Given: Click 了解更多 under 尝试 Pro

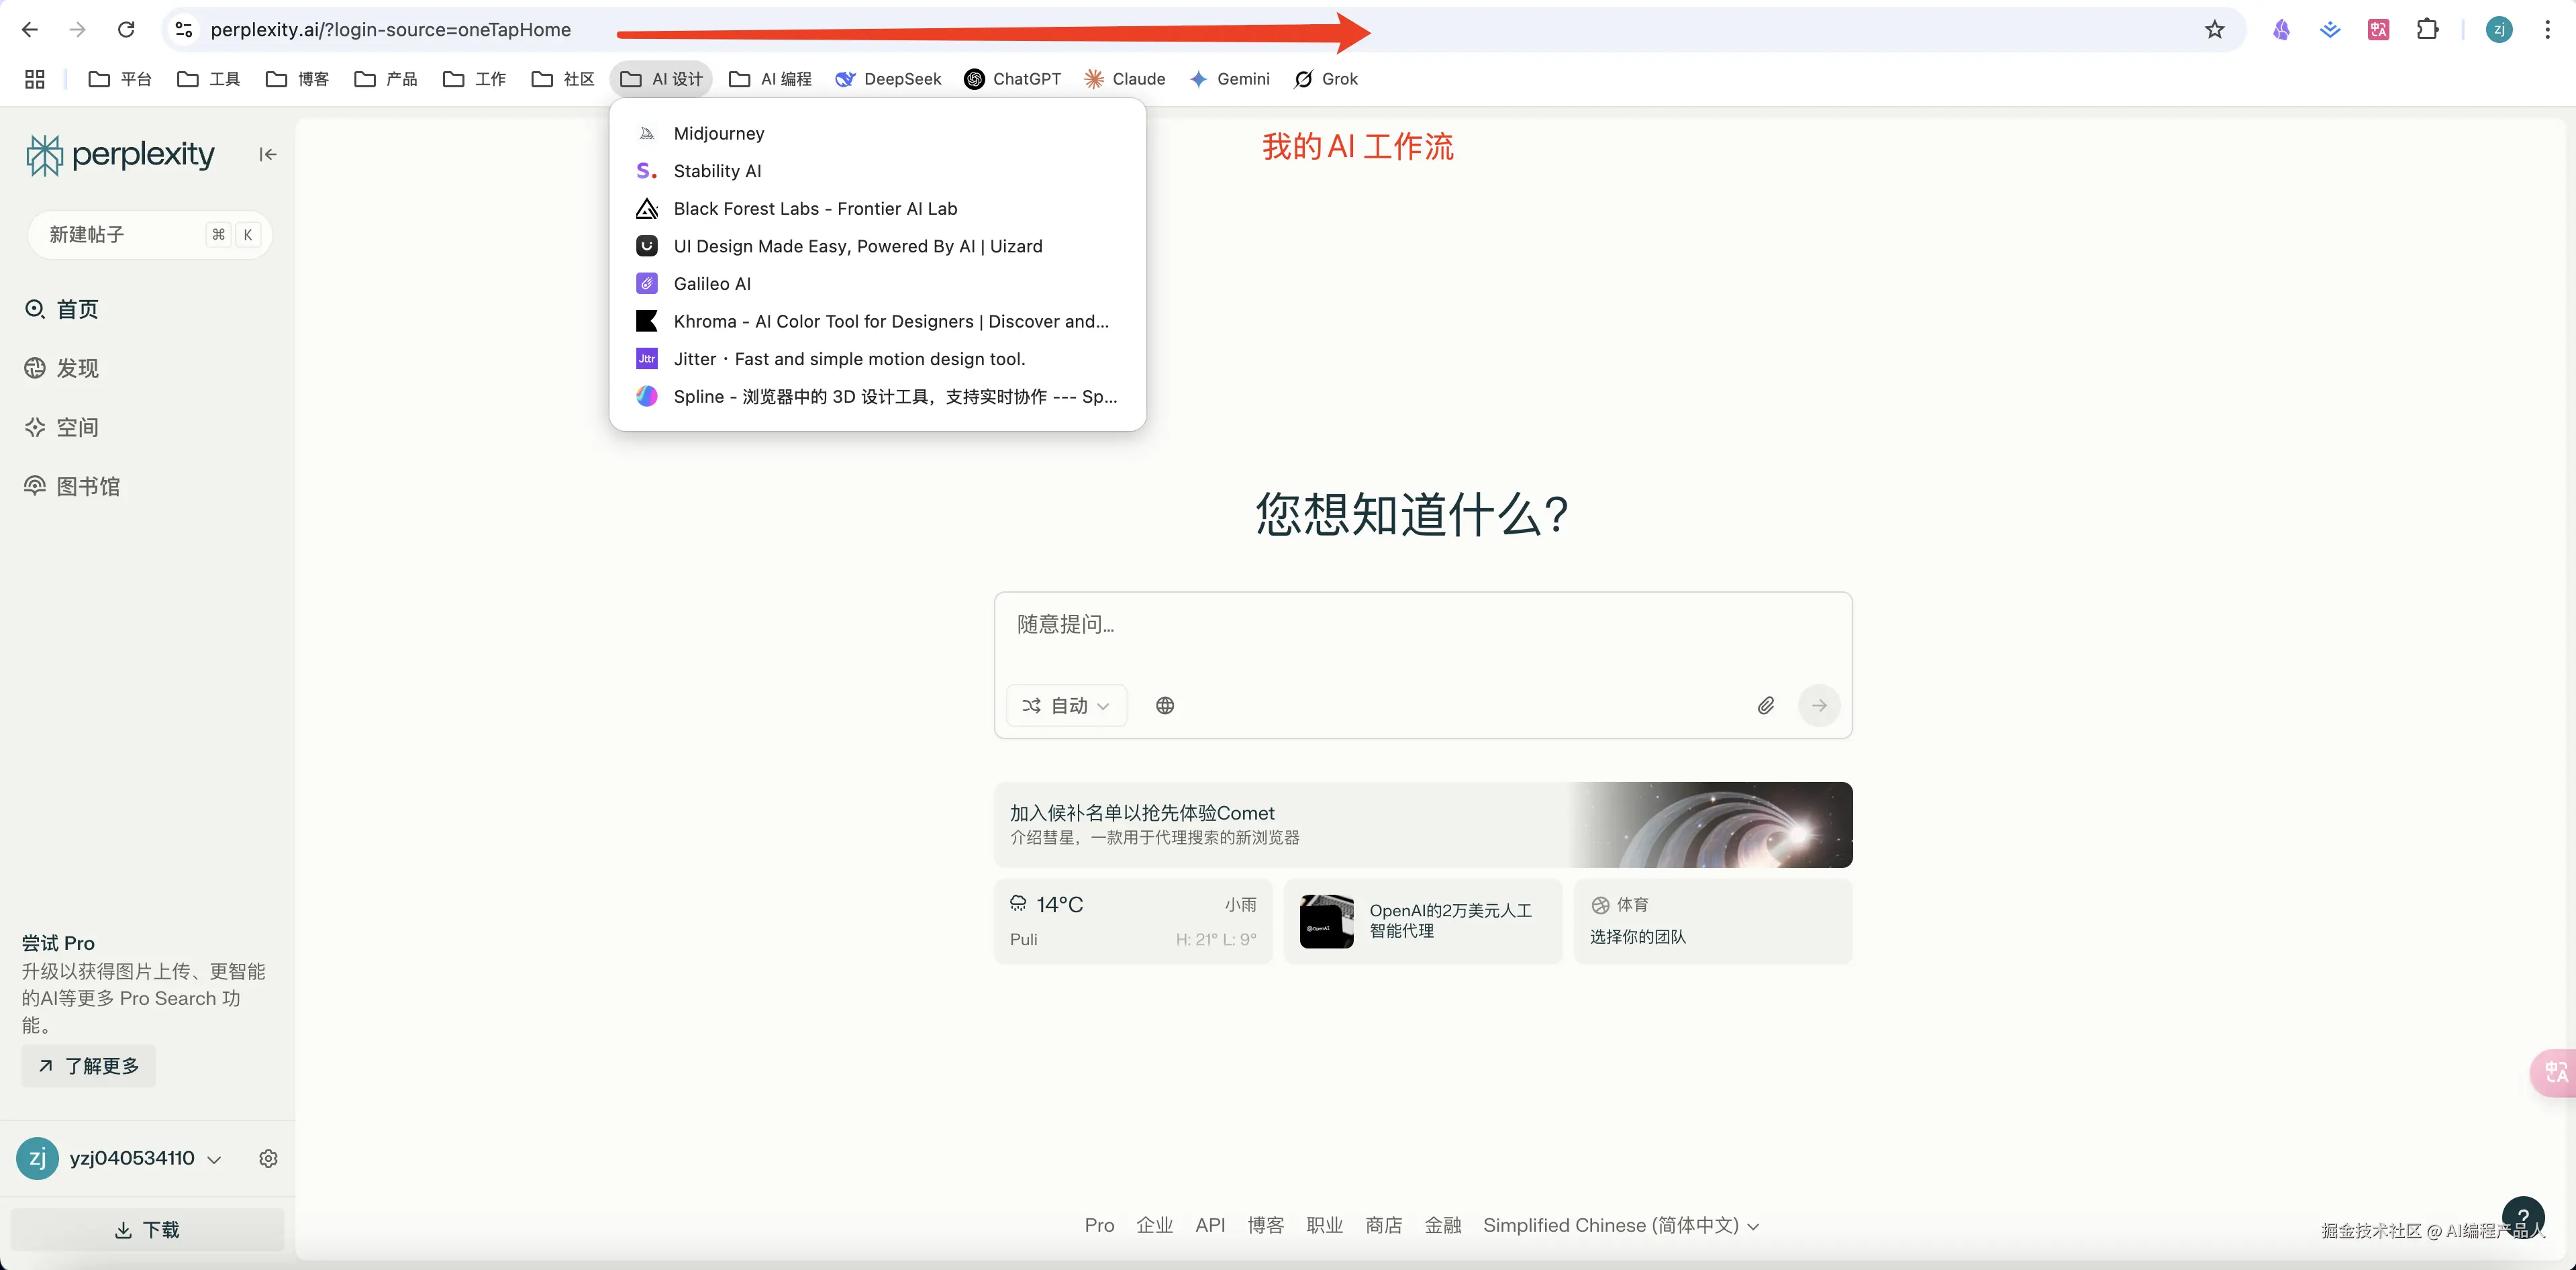Looking at the screenshot, I should (x=87, y=1066).
